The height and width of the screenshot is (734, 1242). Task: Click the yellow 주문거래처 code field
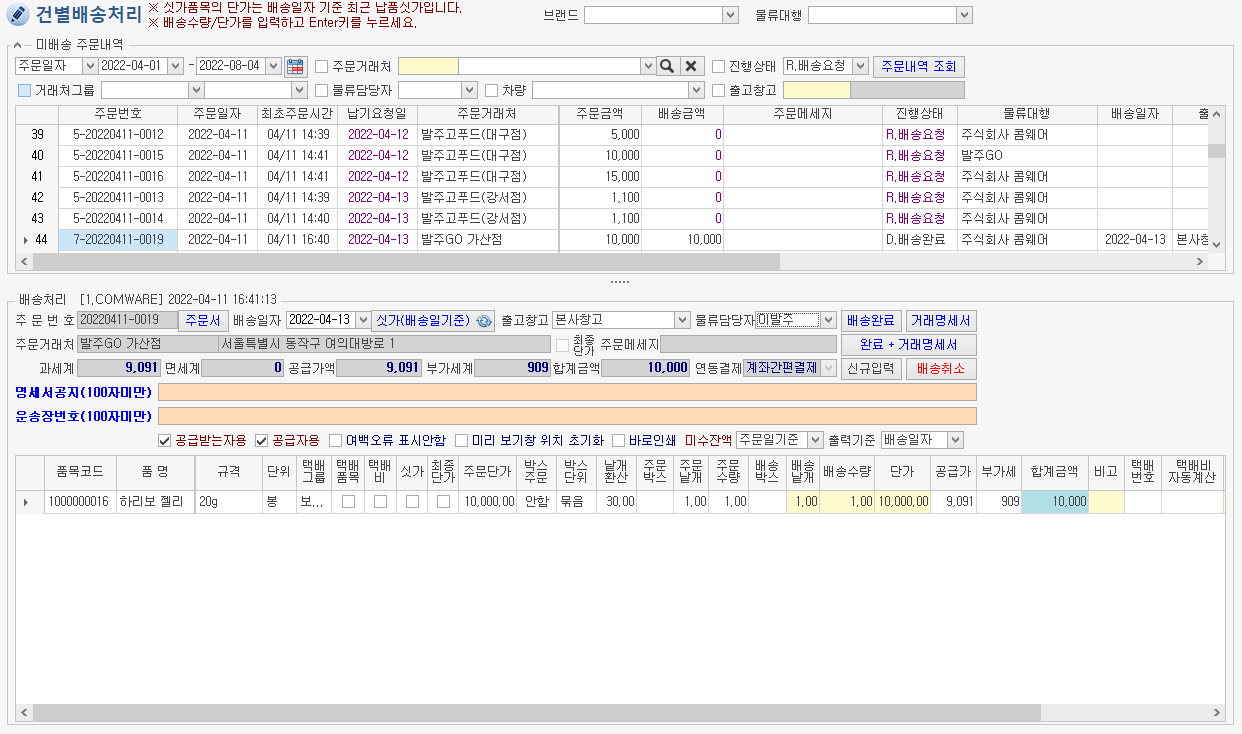[428, 66]
